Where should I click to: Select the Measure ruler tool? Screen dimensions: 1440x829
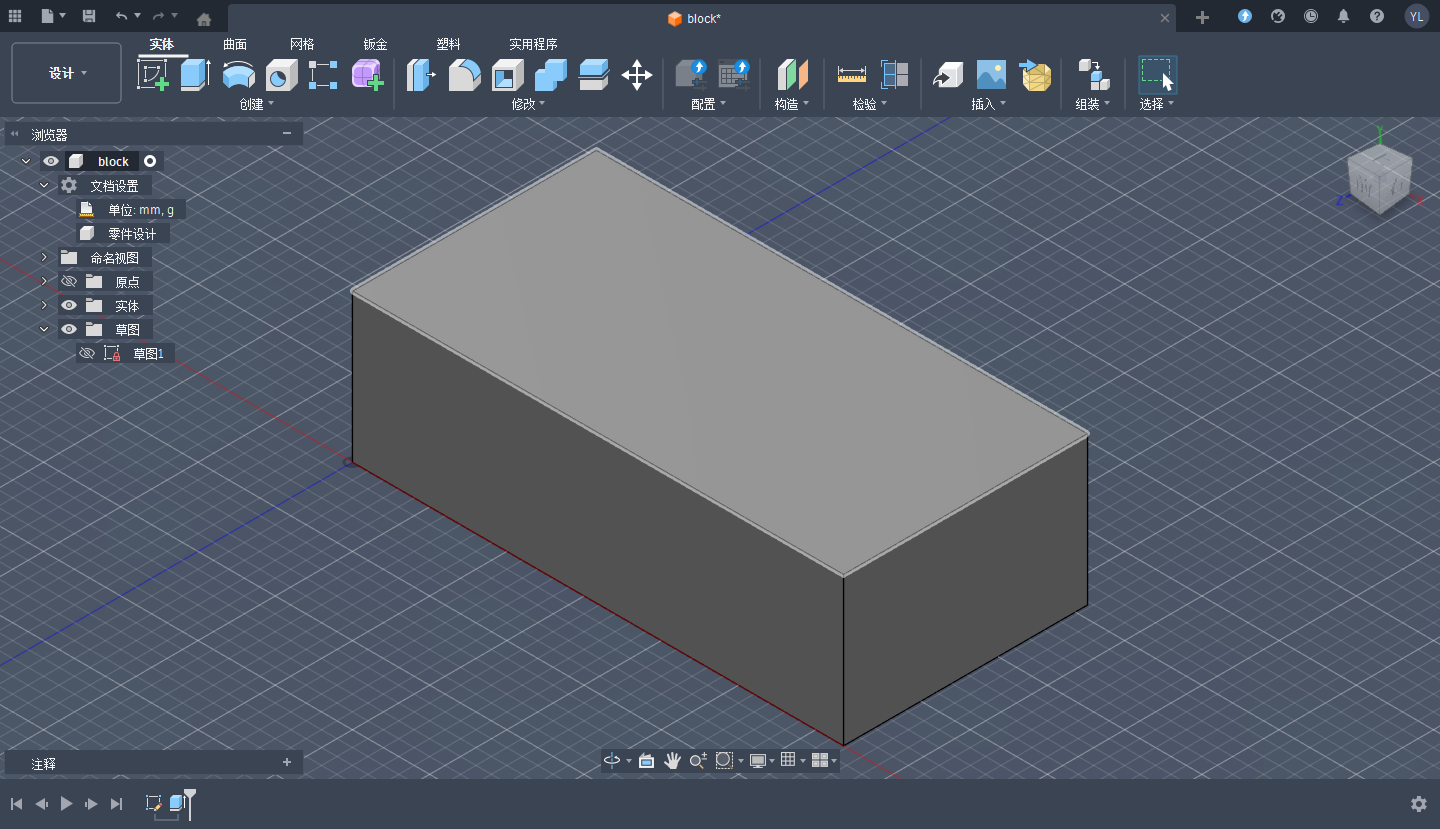point(852,75)
